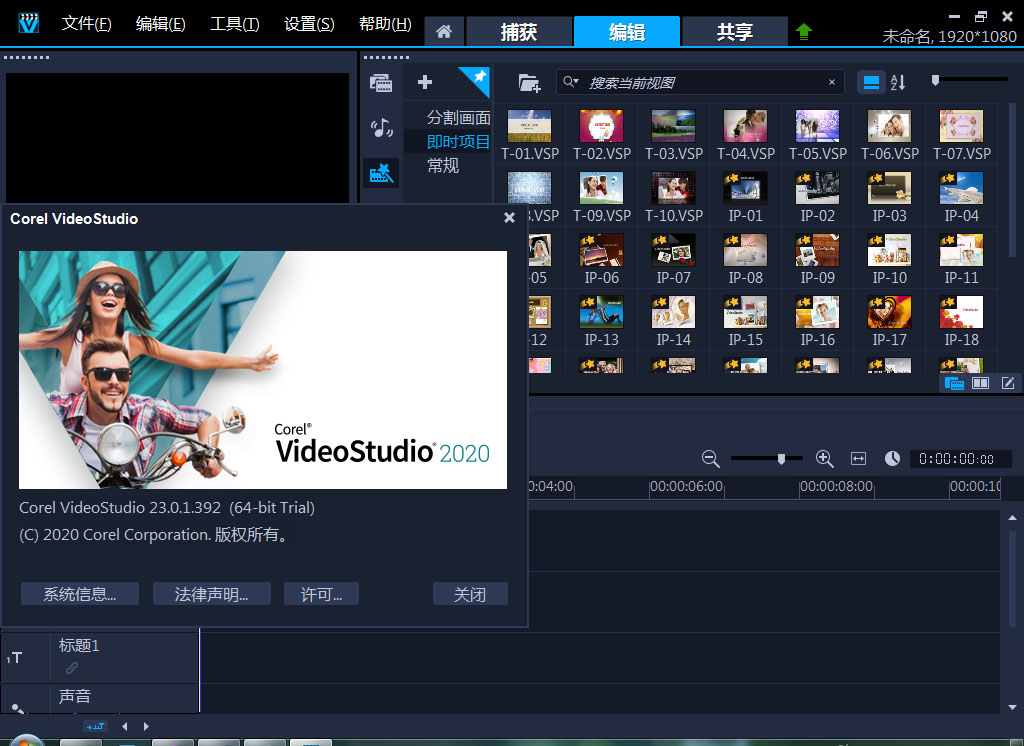Click the import media folder icon

529,83
